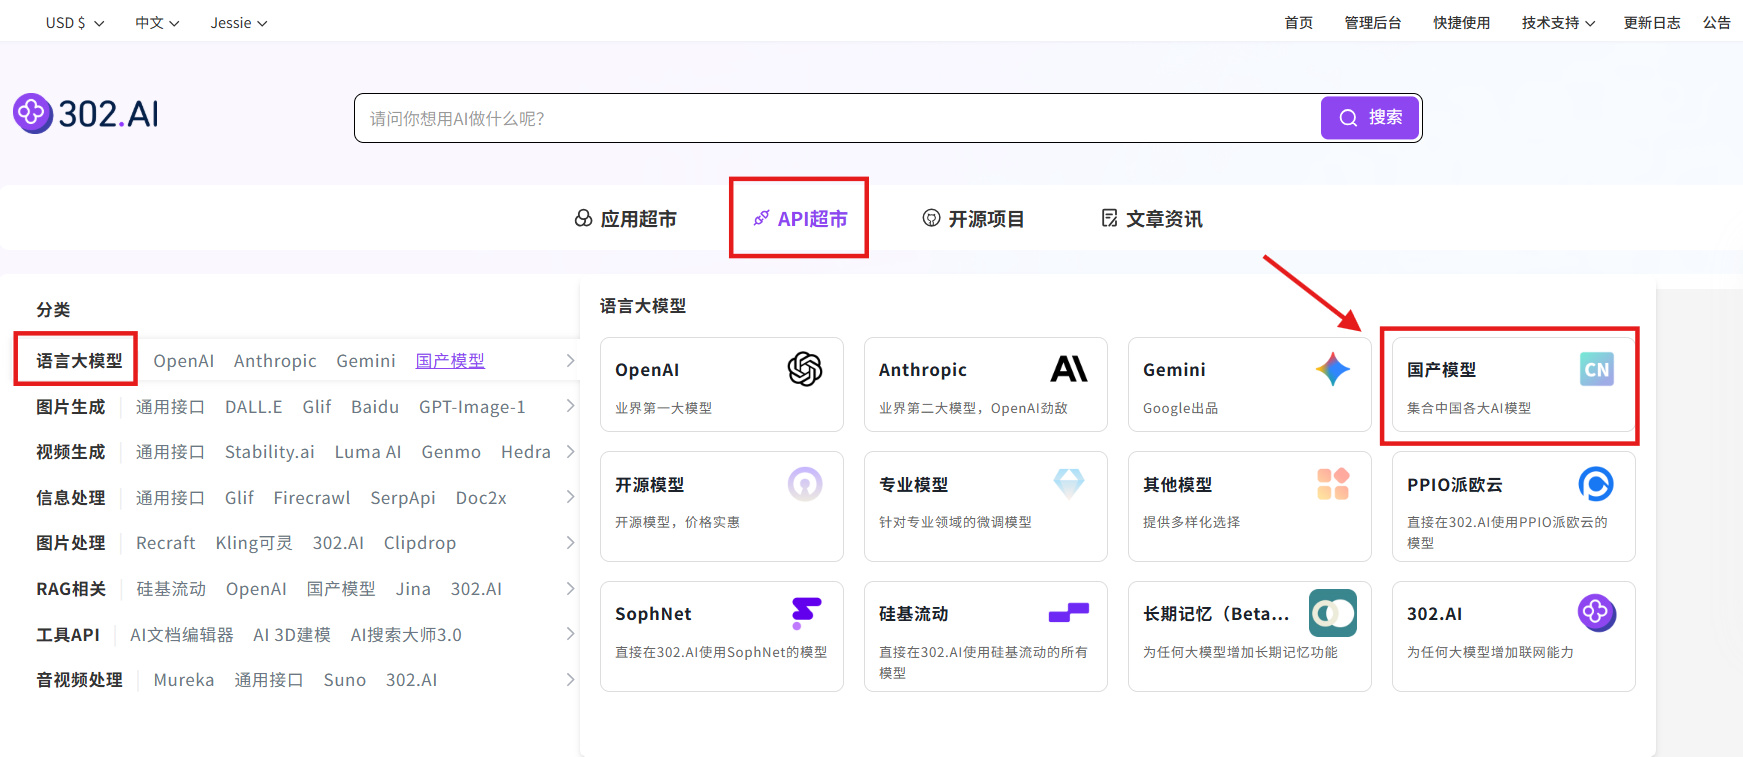Click Stability.ai in 视频生成 row
1743x757 pixels.
pyautogui.click(x=270, y=452)
